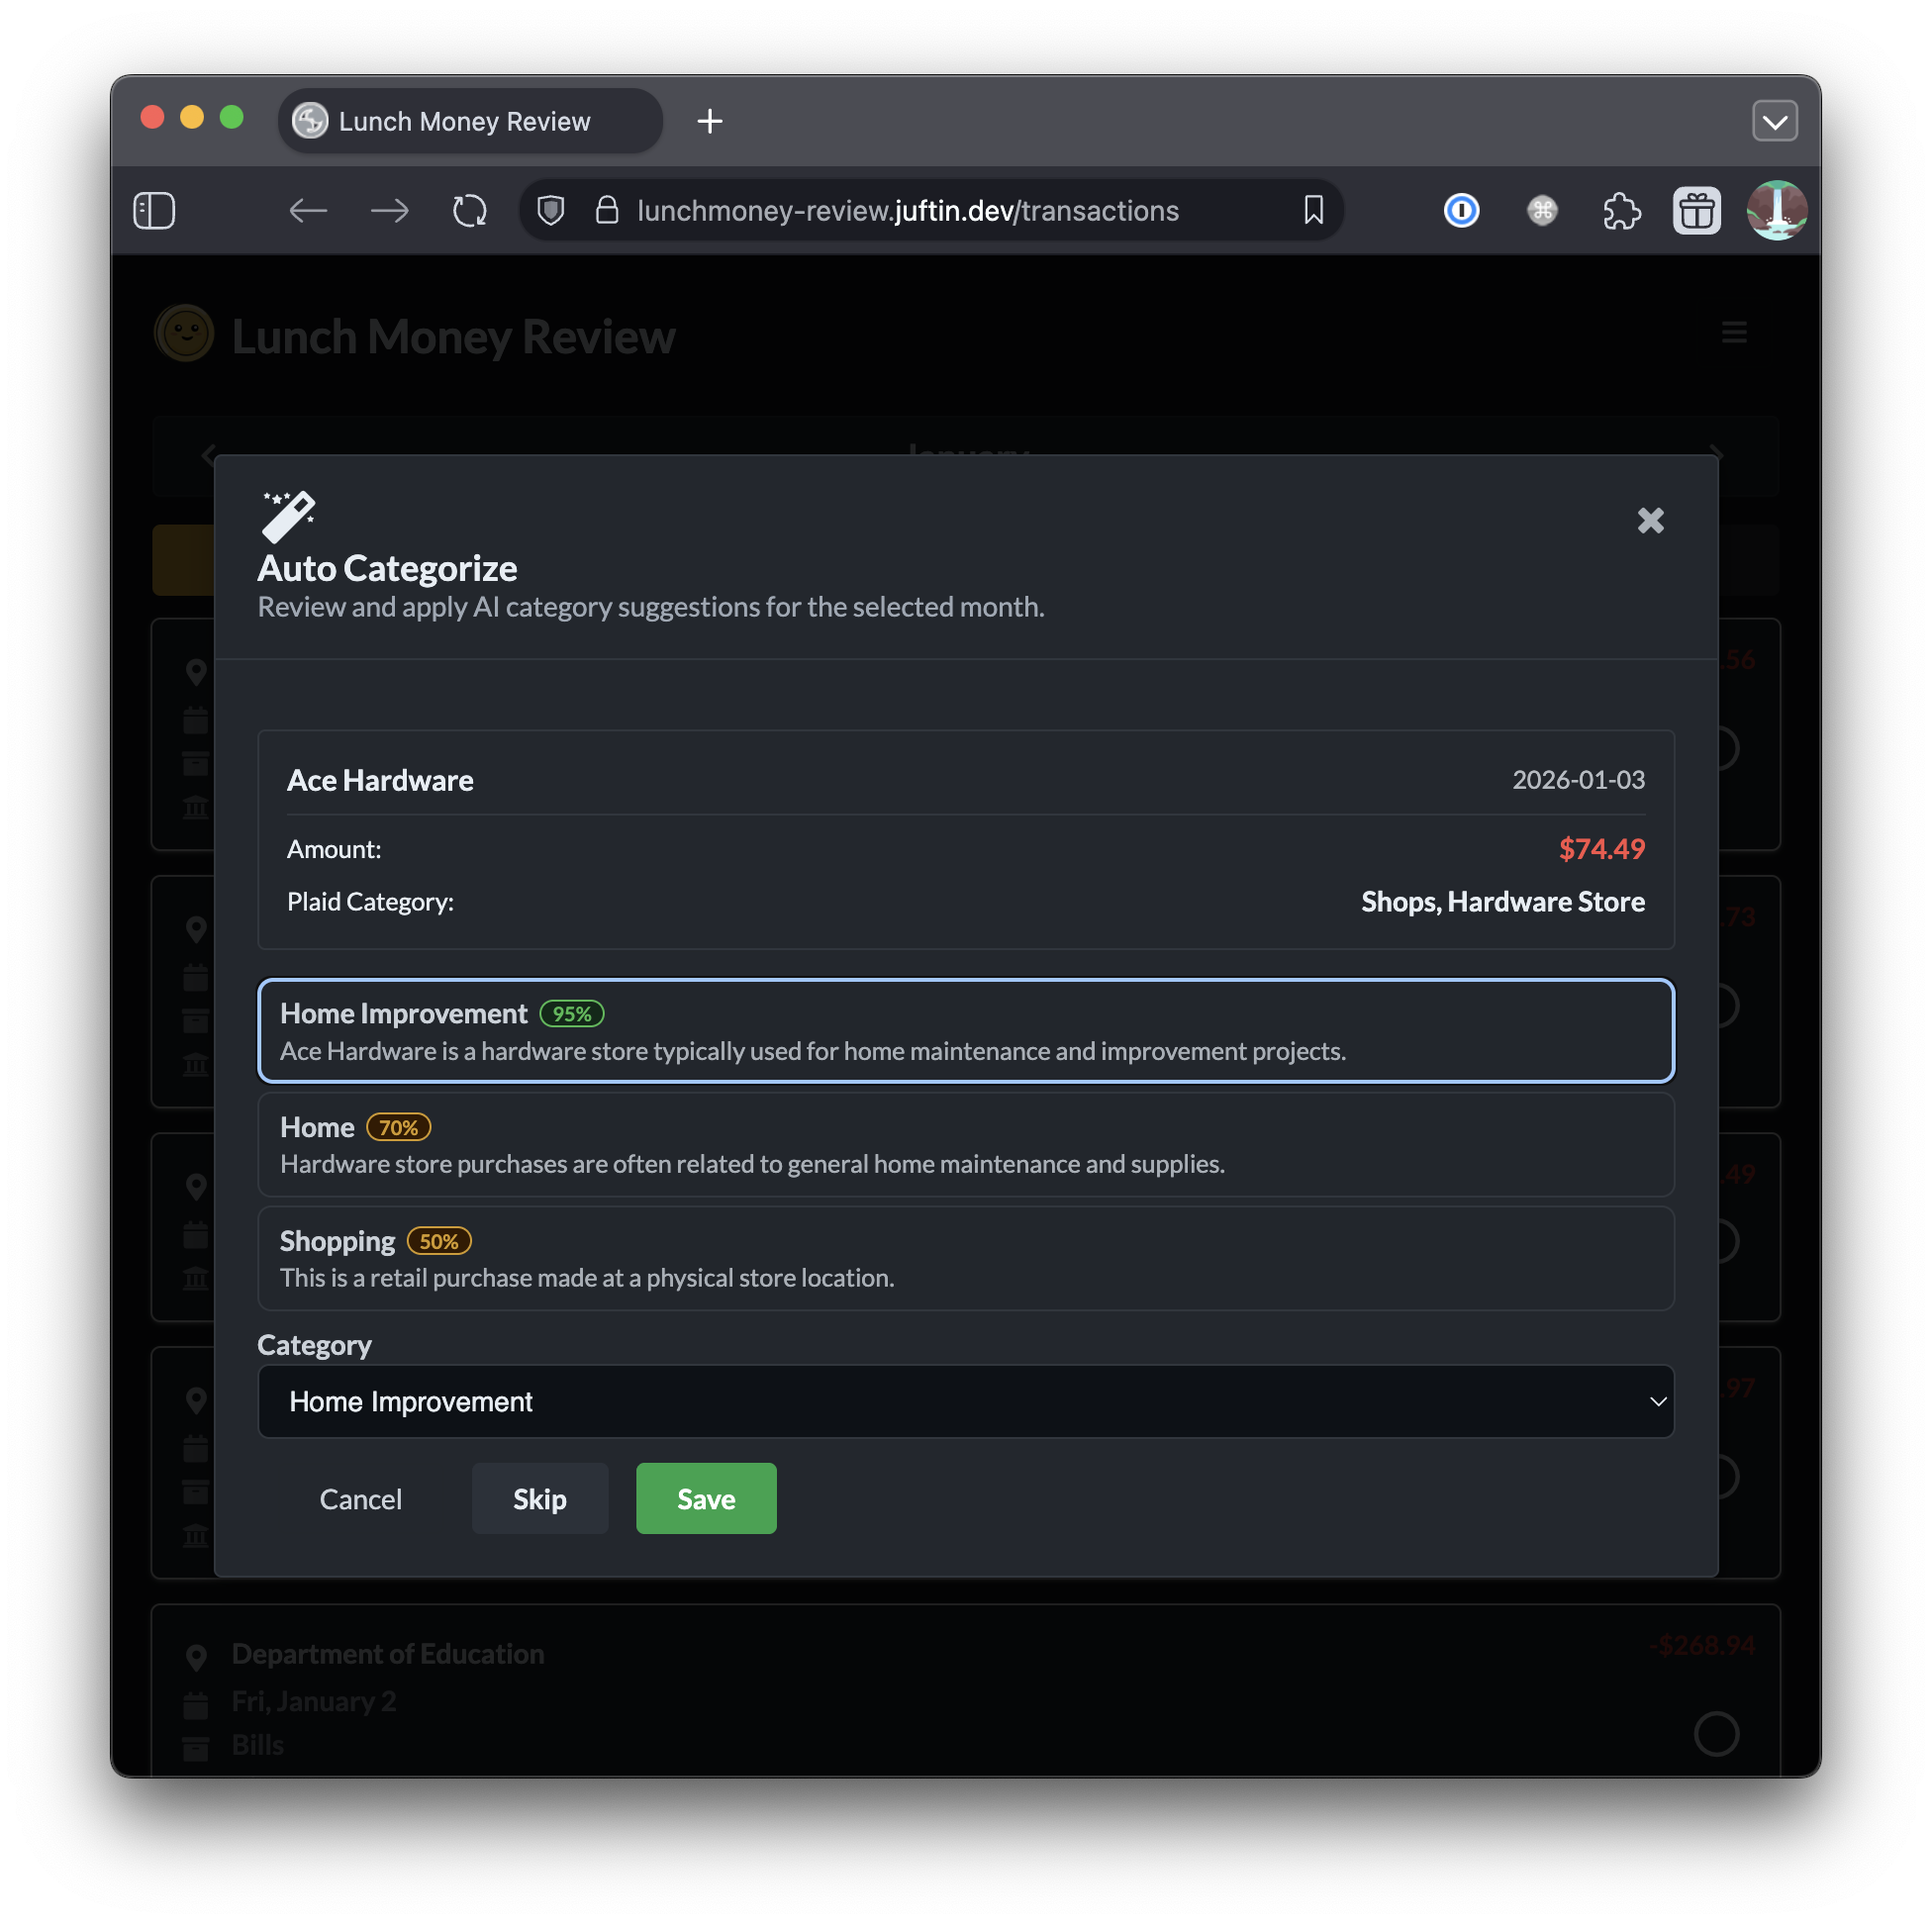Click the Skip button
Screen dimensions: 1932x1924
[x=540, y=1499]
